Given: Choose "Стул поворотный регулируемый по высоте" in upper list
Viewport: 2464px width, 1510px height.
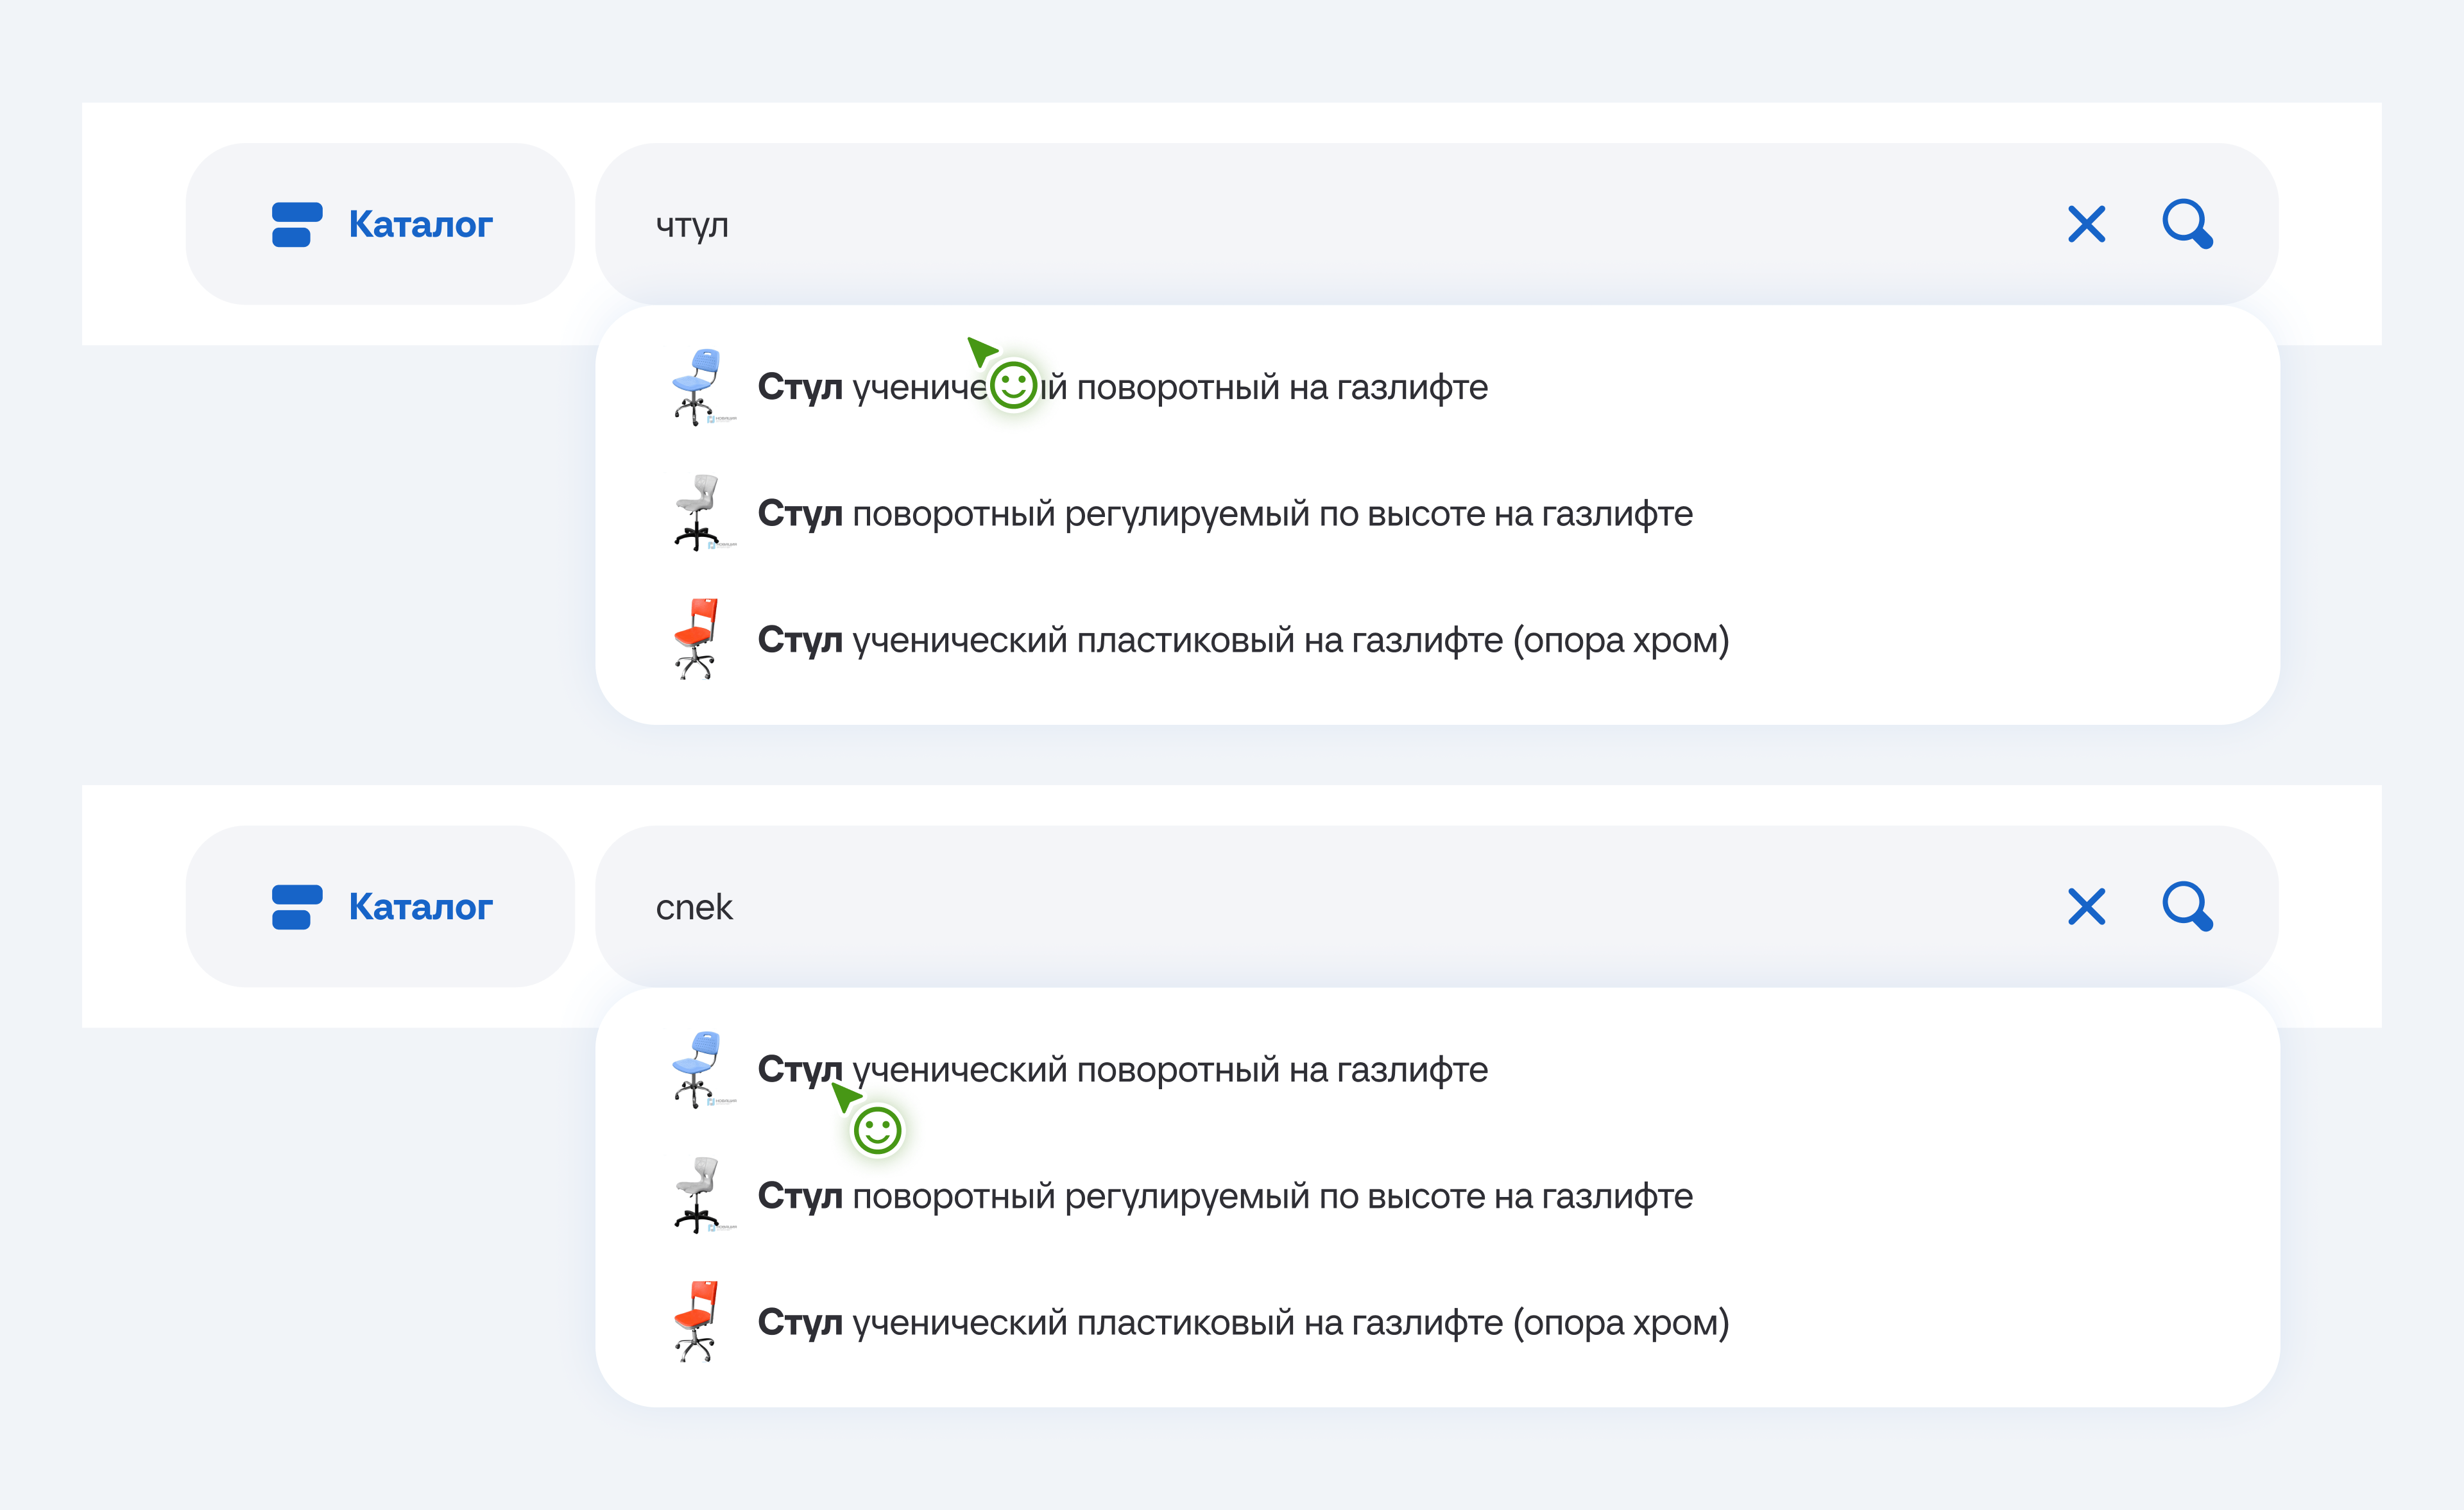Looking at the screenshot, I should click(1225, 514).
